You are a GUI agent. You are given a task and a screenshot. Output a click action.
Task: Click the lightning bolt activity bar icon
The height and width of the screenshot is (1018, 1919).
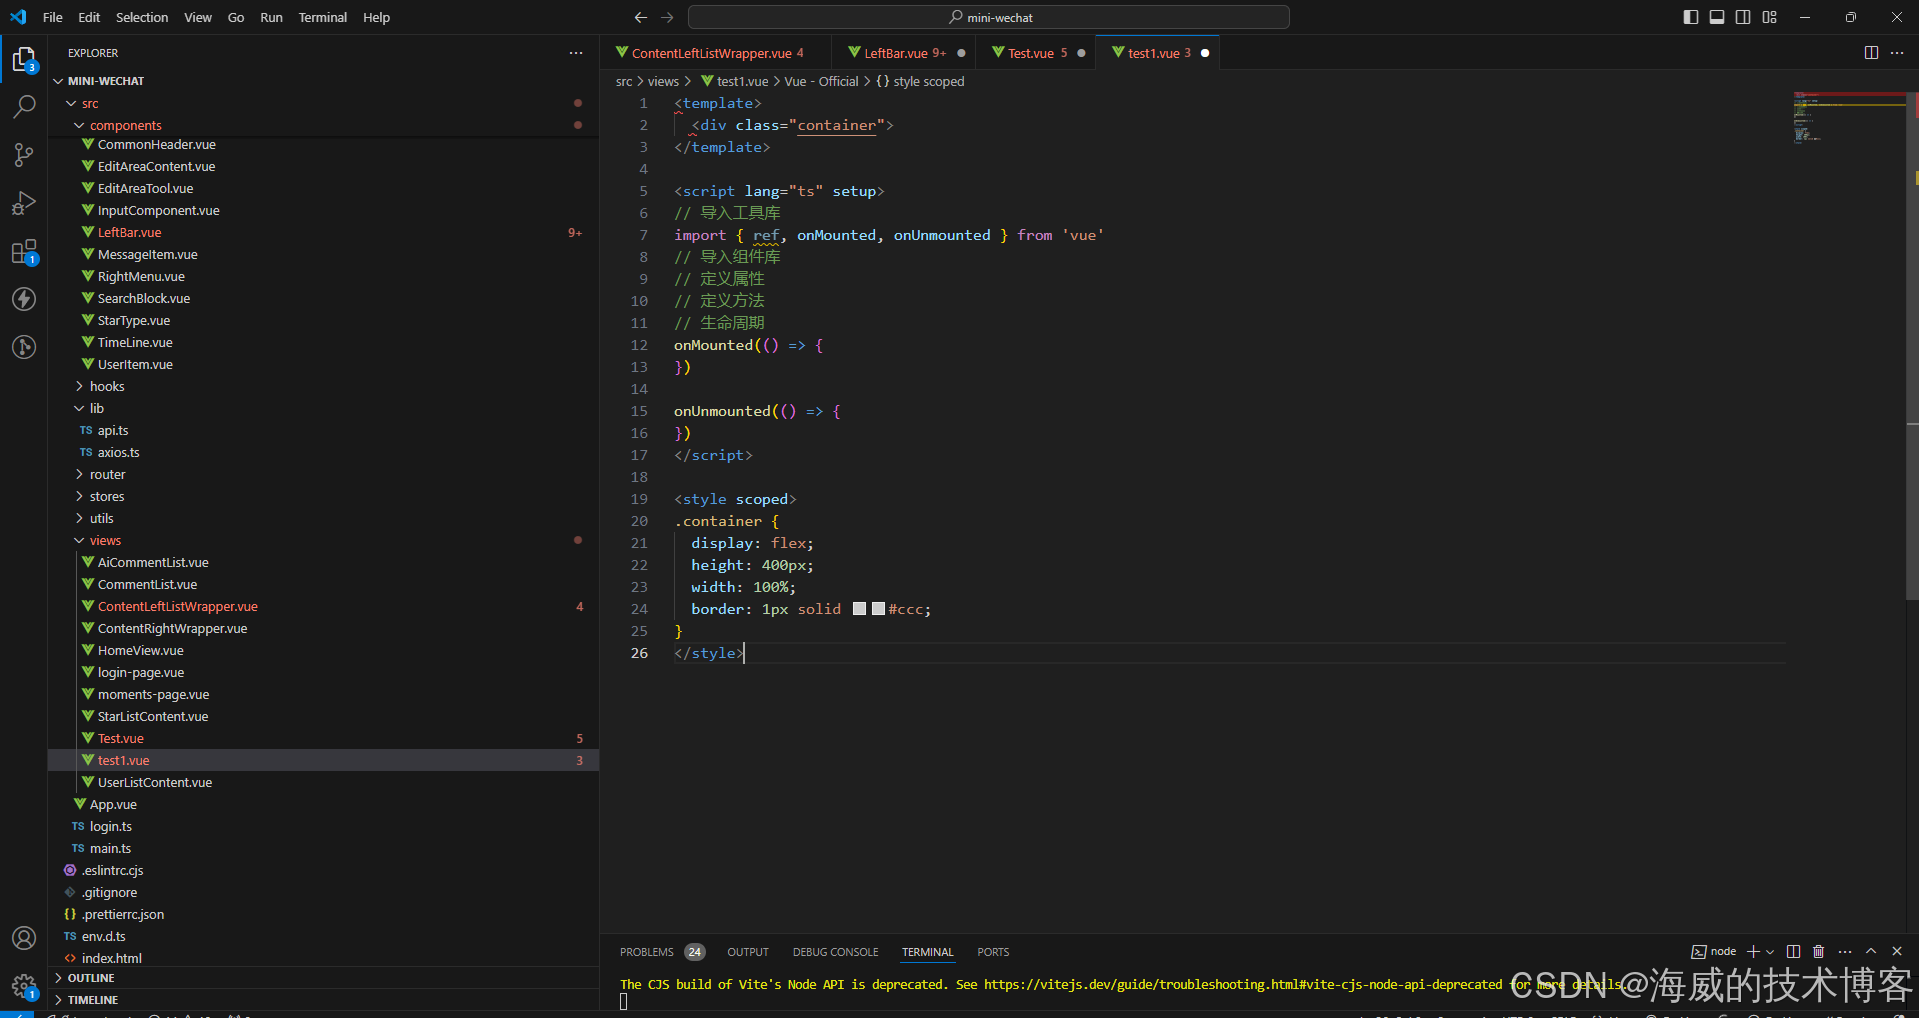(x=24, y=299)
